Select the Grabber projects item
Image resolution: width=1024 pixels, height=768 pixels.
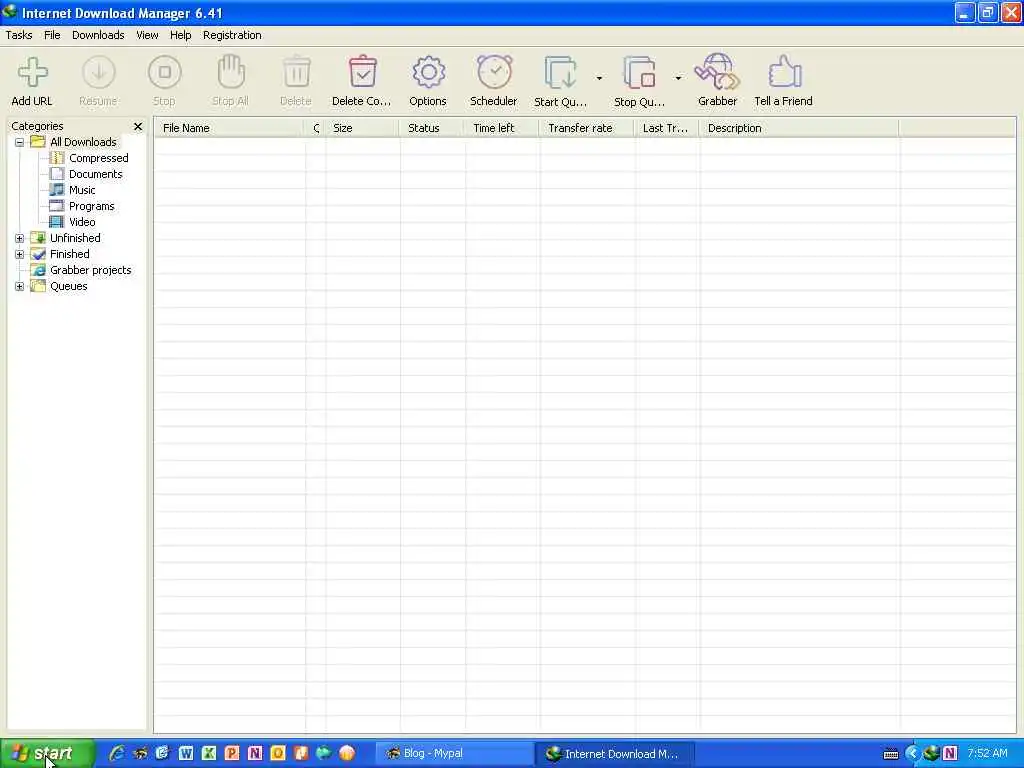91,270
